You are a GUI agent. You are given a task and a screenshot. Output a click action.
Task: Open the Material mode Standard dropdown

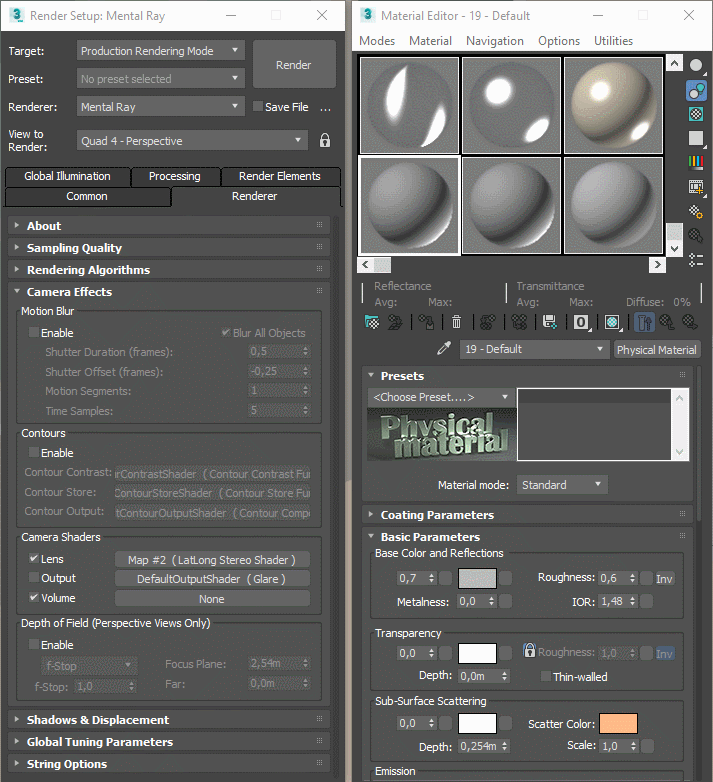pos(562,485)
